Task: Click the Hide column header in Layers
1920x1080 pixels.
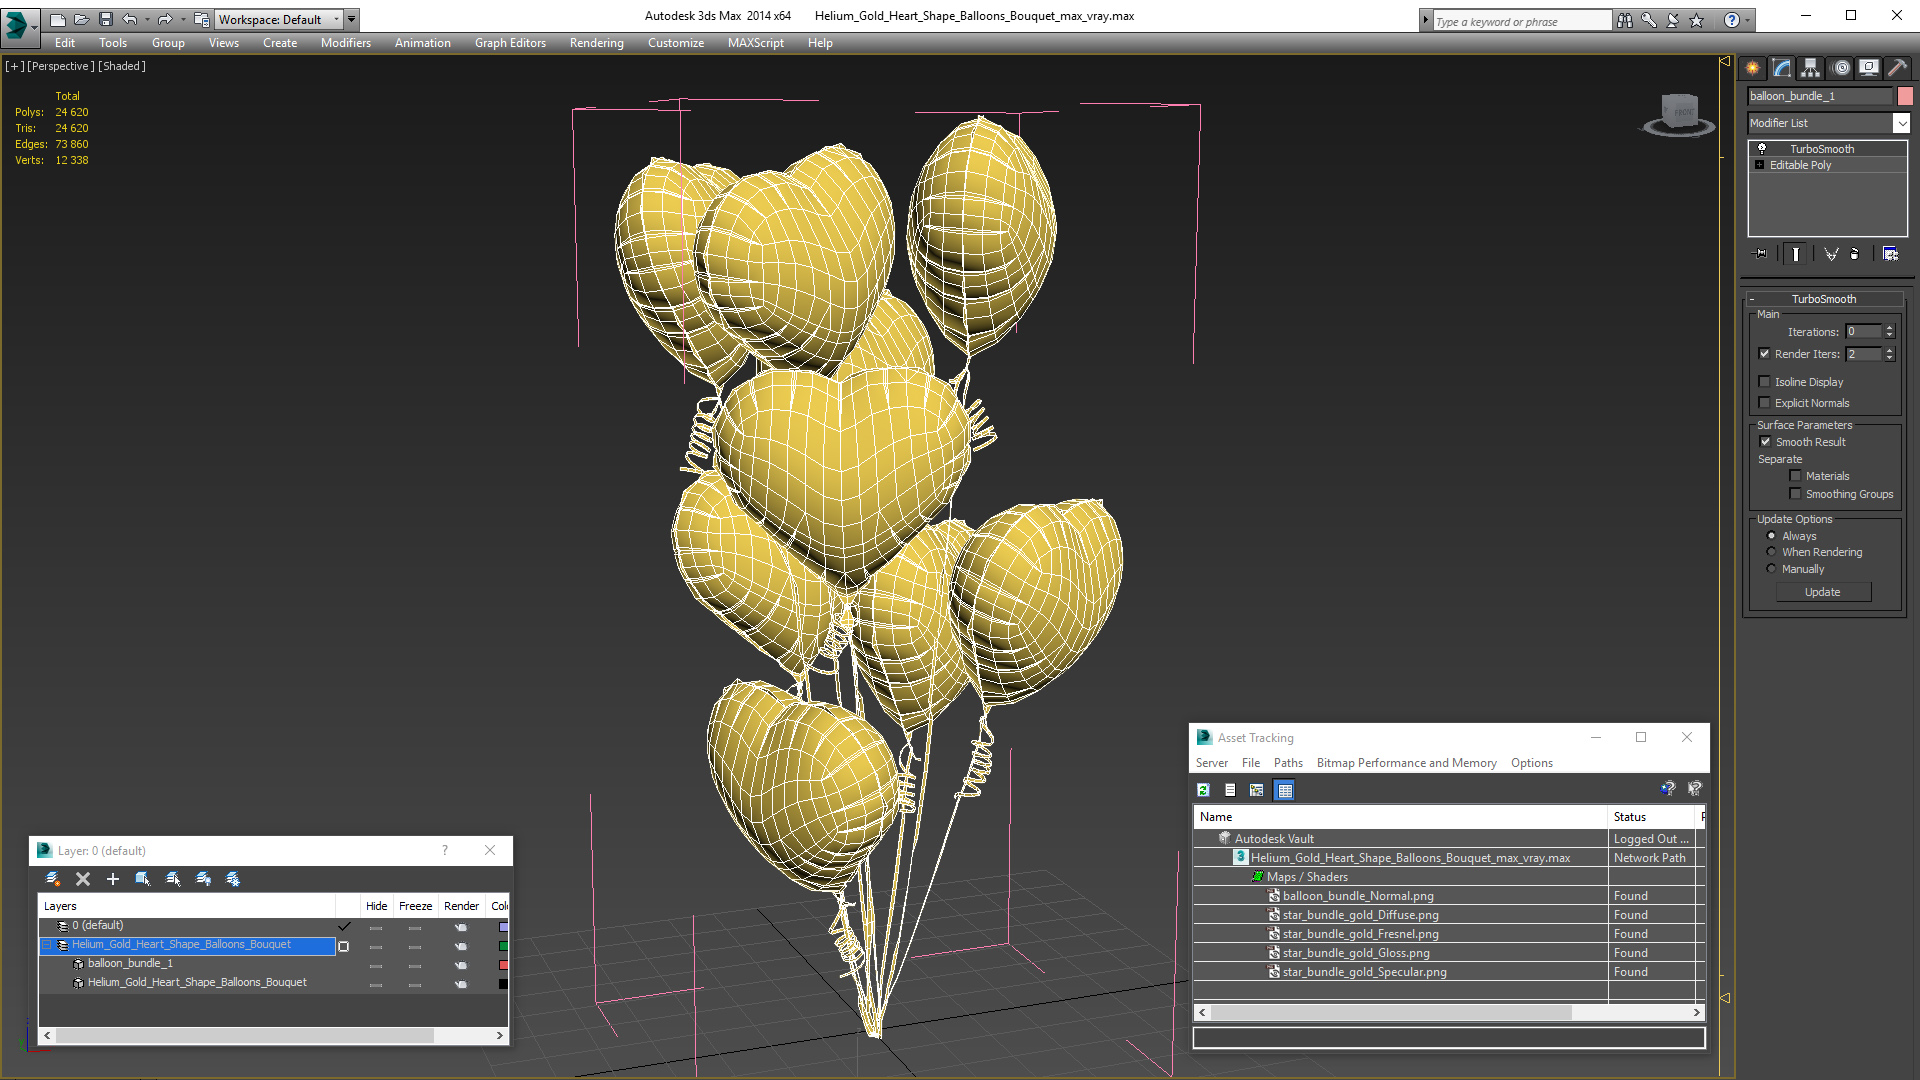Action: click(376, 906)
